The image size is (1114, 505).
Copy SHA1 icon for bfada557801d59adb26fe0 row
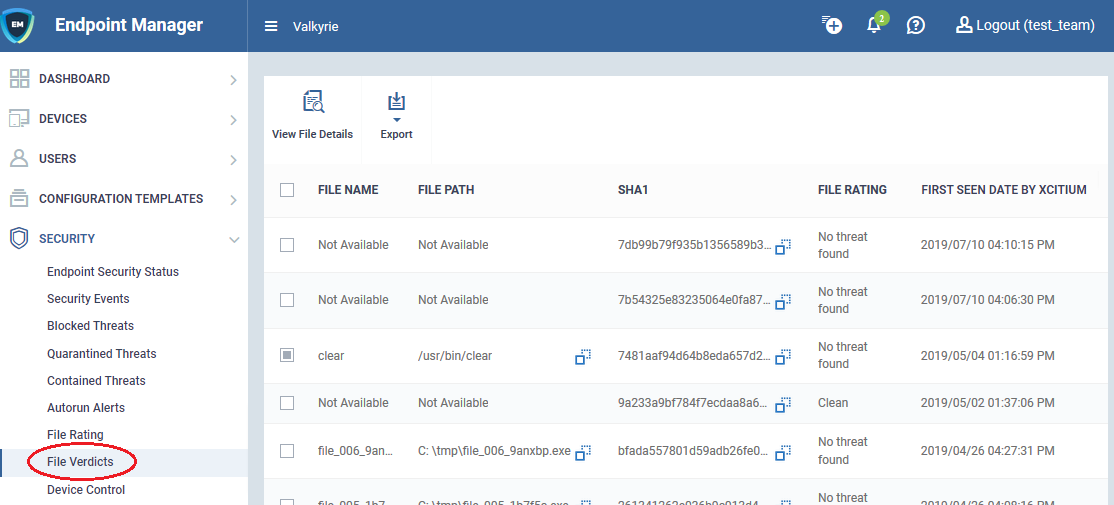[782, 452]
